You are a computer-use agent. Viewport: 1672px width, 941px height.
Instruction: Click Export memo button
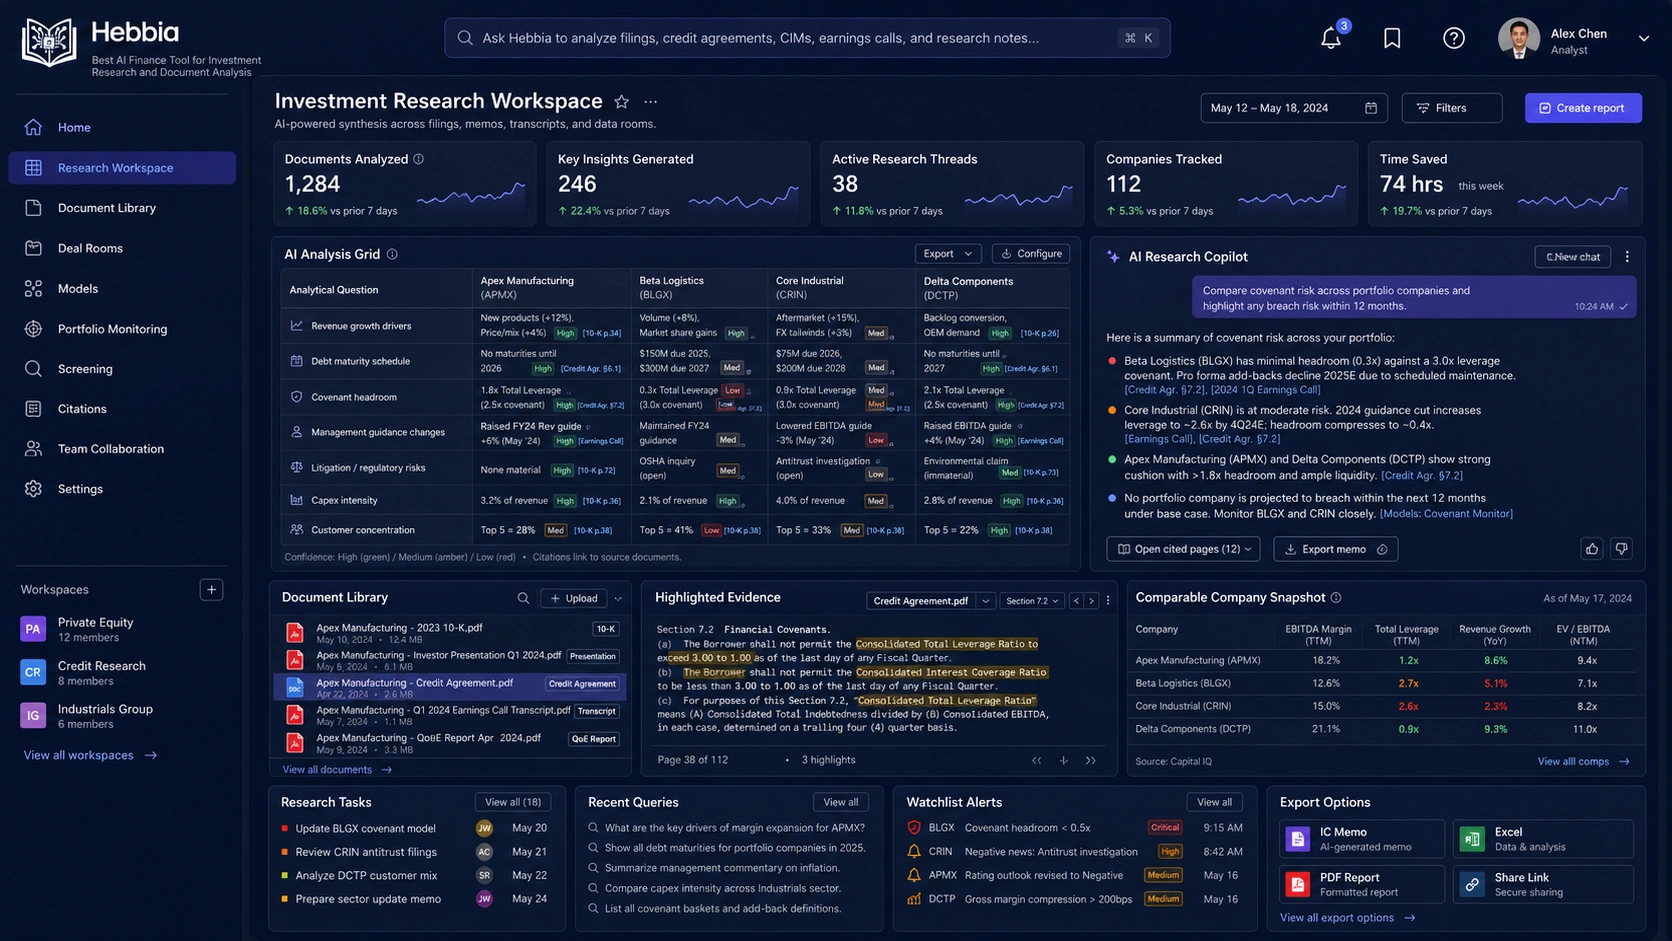click(1335, 549)
